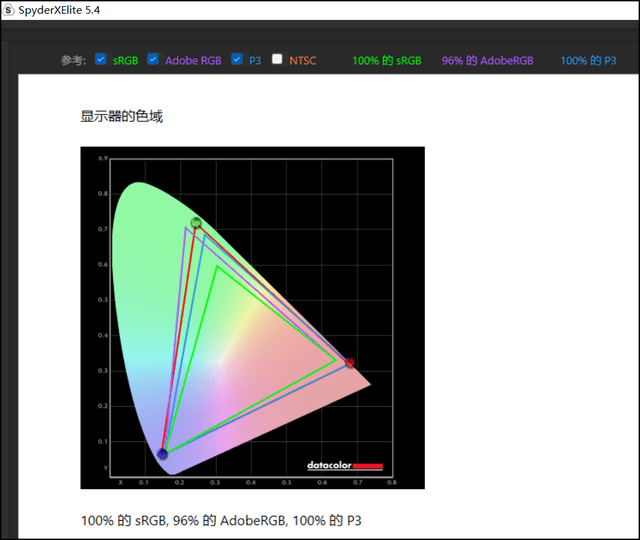Click the SpyderXElite app icon in title bar
640x540 pixels.
tap(9, 9)
